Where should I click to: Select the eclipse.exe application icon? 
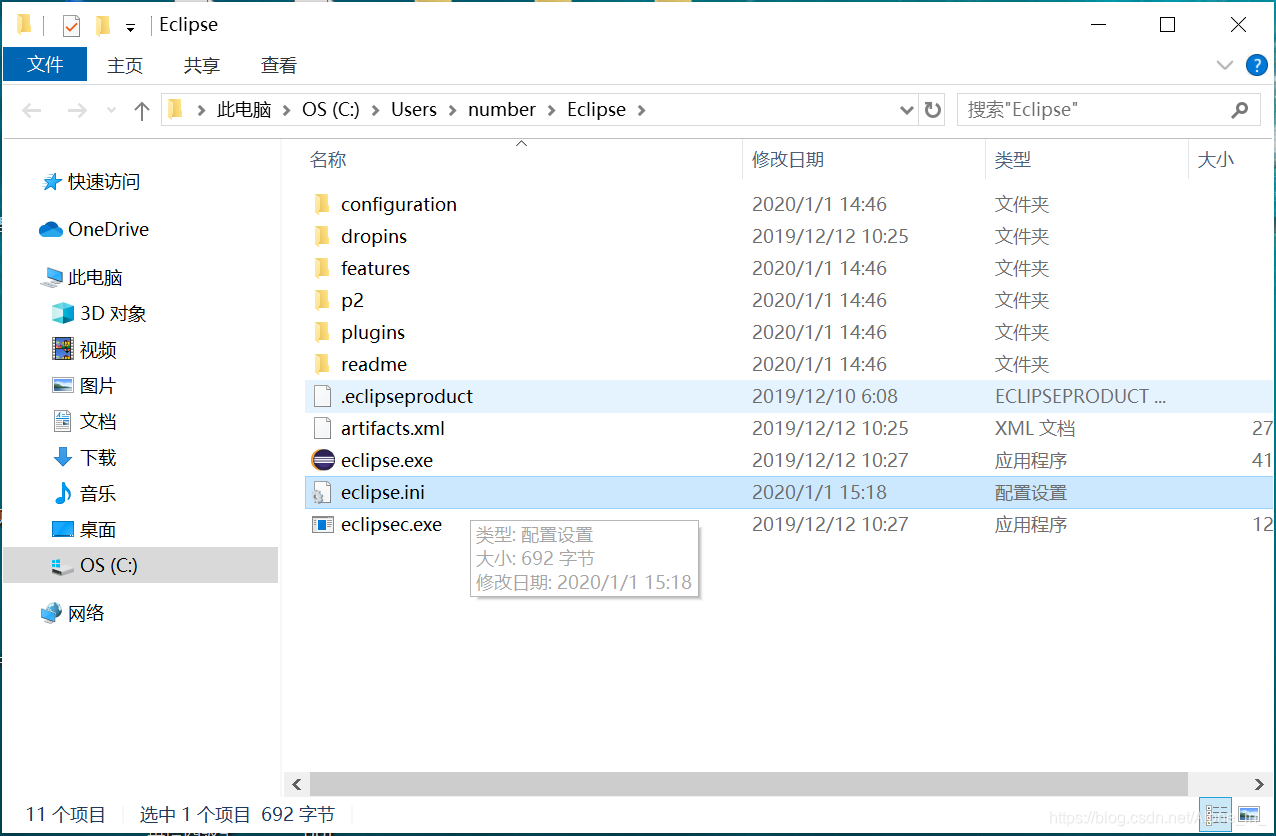(x=322, y=461)
